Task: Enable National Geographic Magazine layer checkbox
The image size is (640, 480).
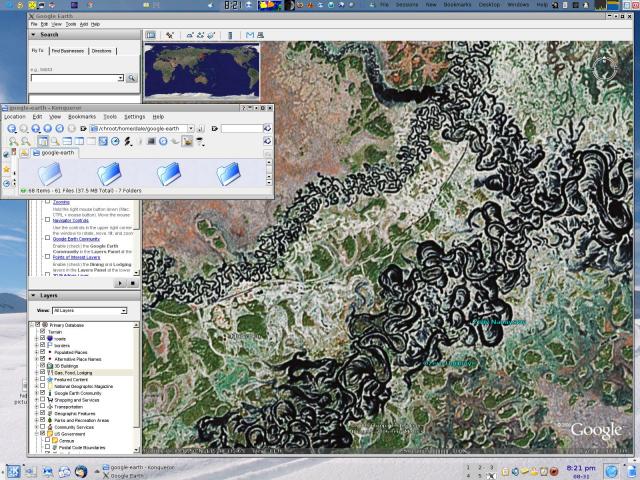Action: 42,386
